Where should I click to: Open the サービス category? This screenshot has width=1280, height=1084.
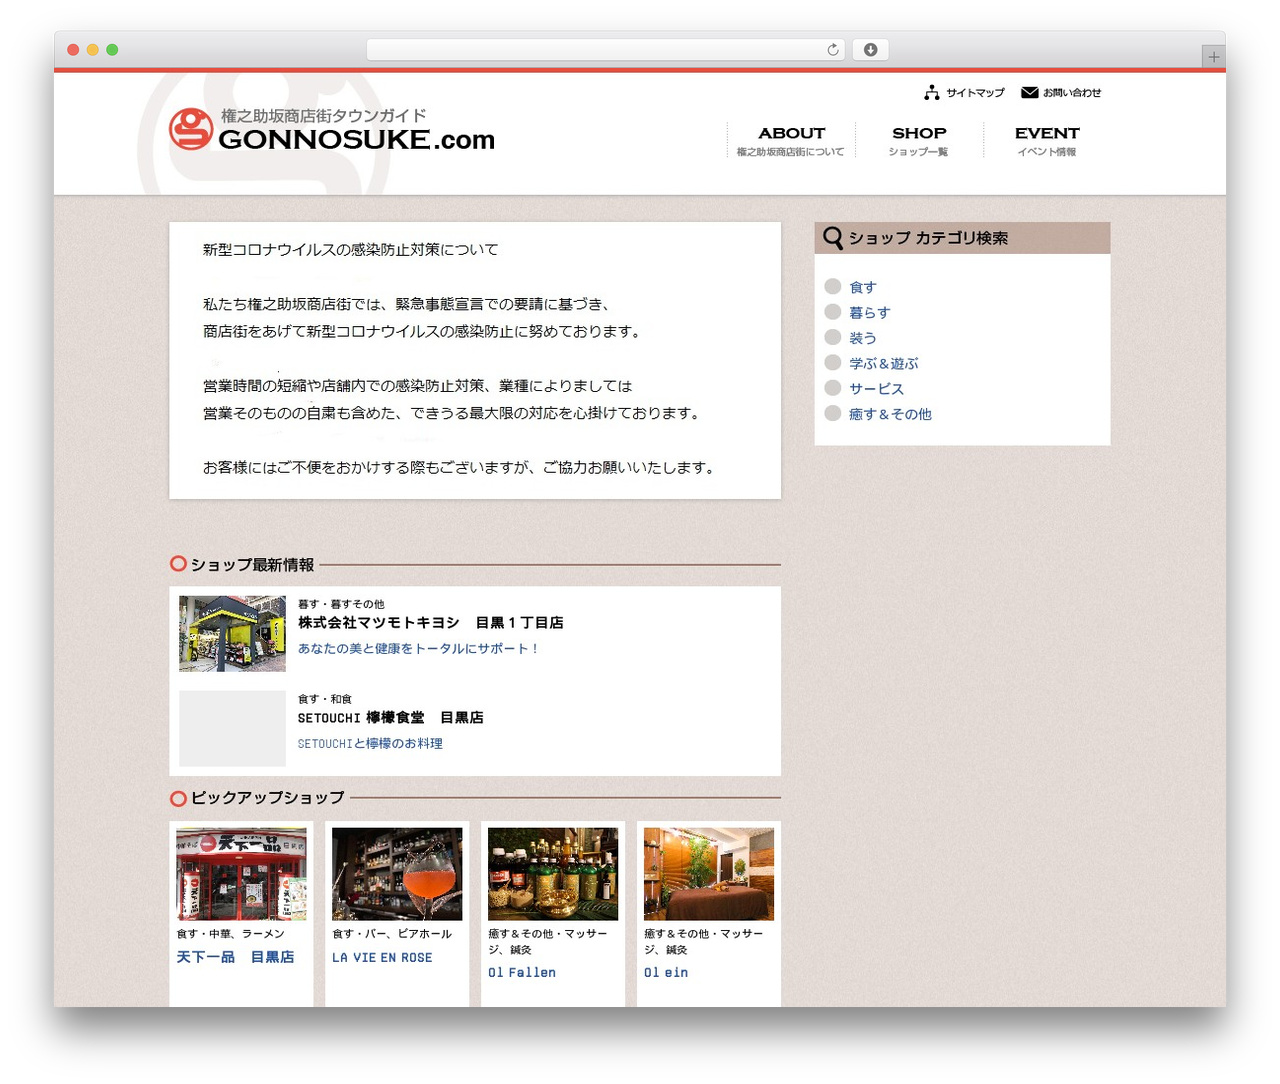click(x=876, y=388)
